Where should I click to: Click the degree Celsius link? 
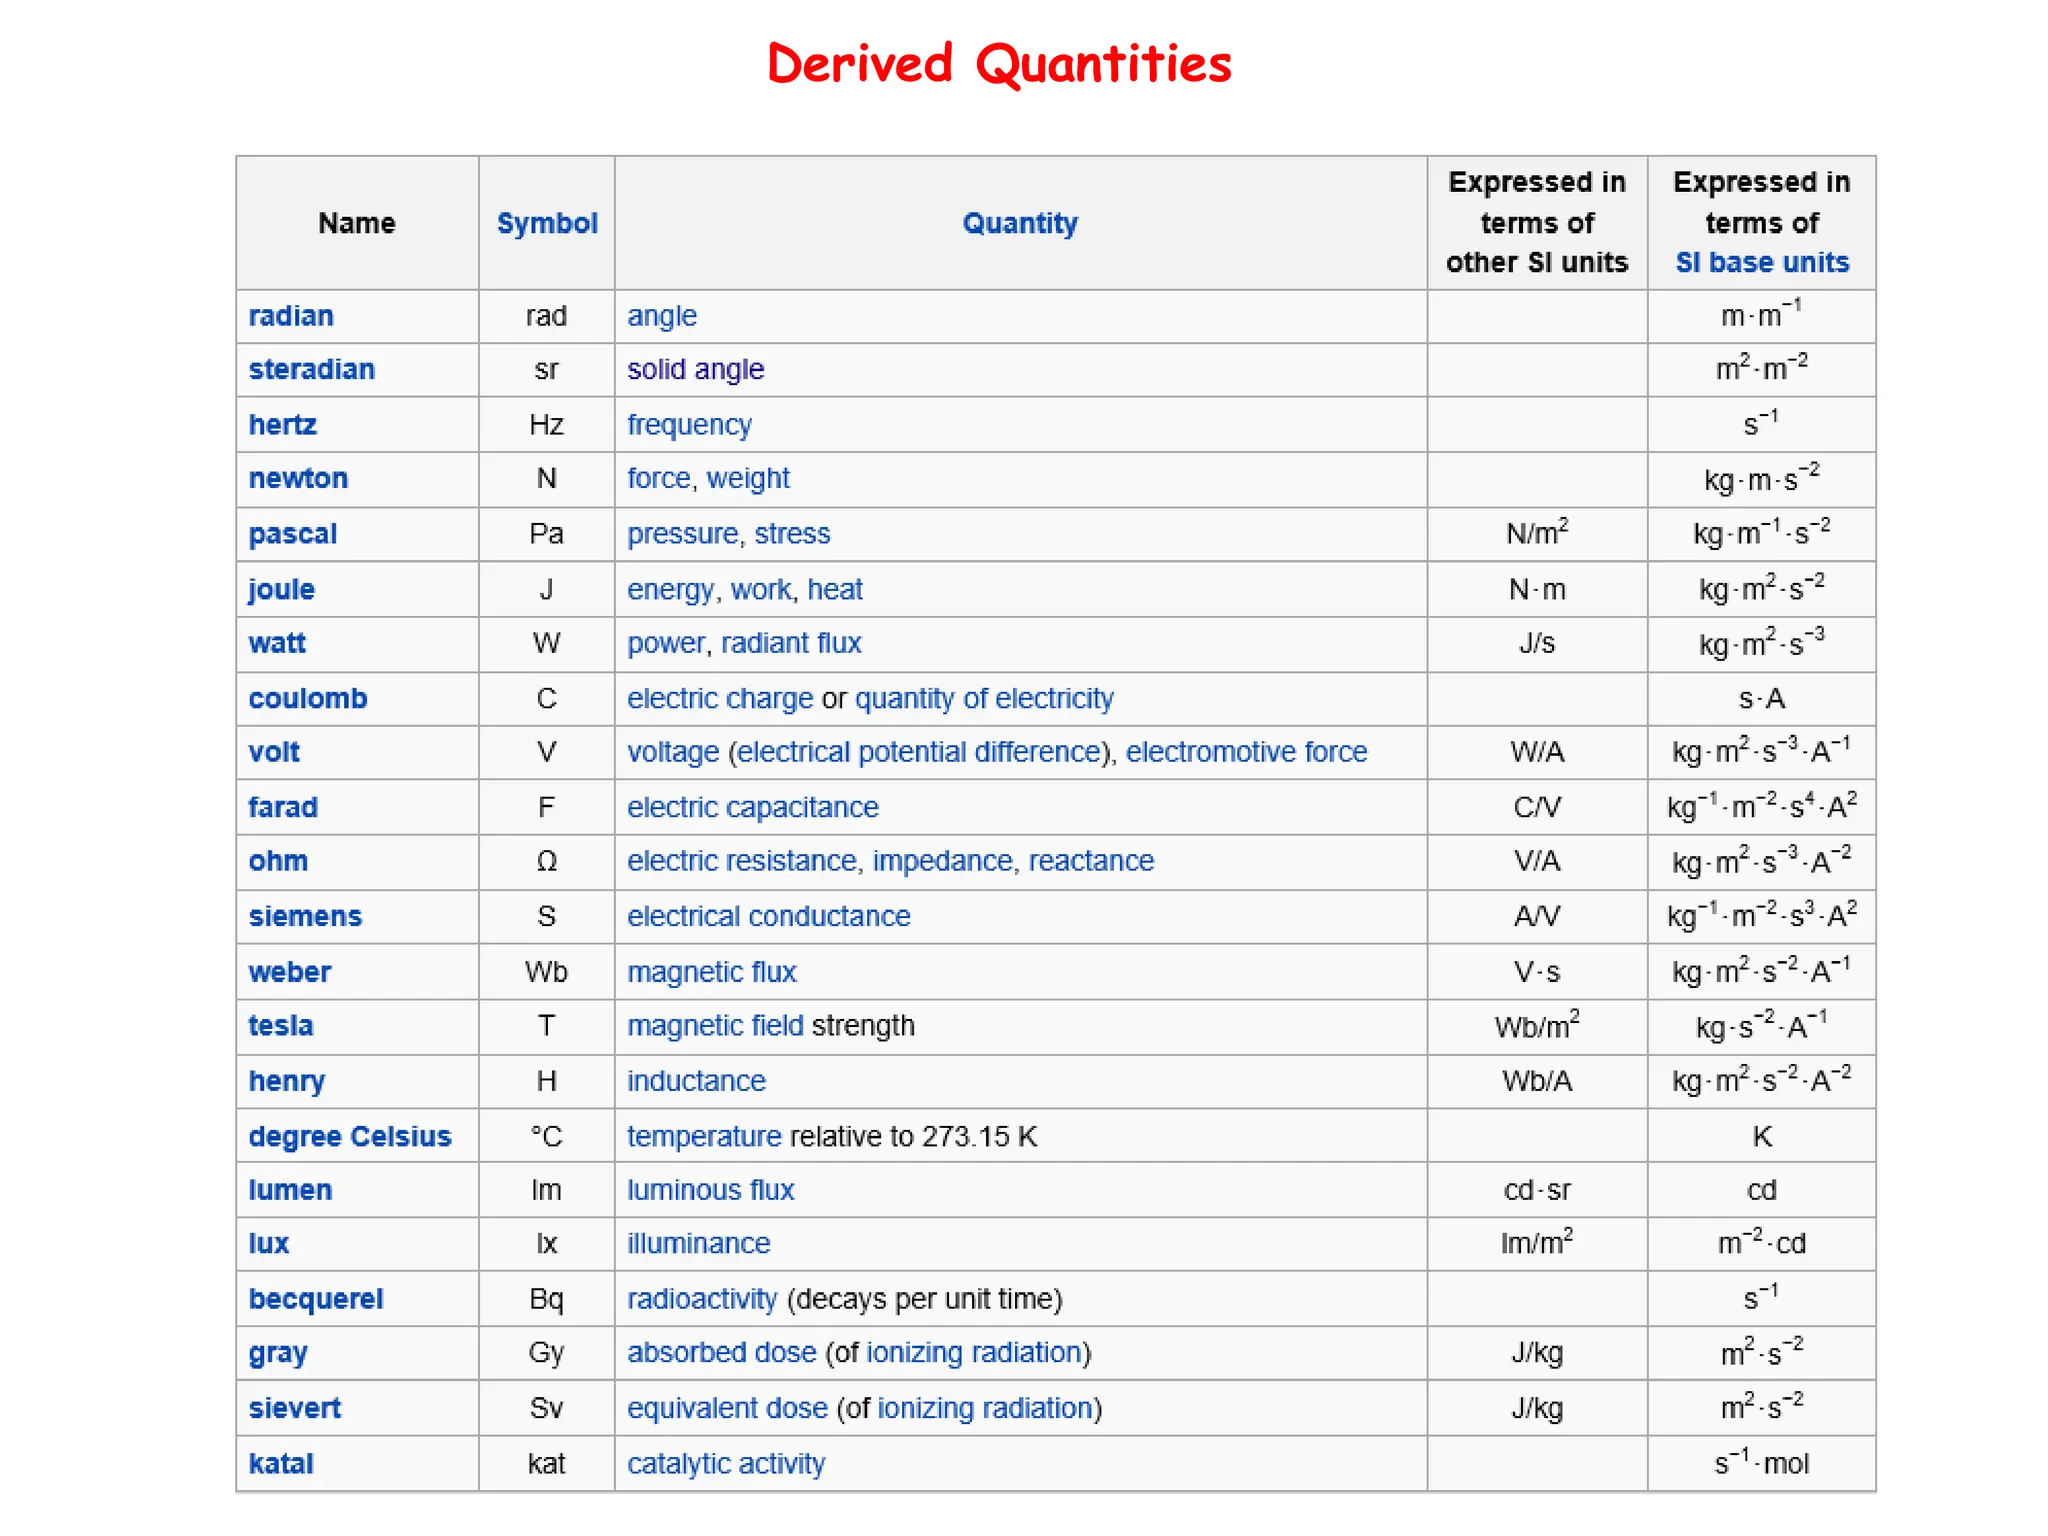[350, 1137]
